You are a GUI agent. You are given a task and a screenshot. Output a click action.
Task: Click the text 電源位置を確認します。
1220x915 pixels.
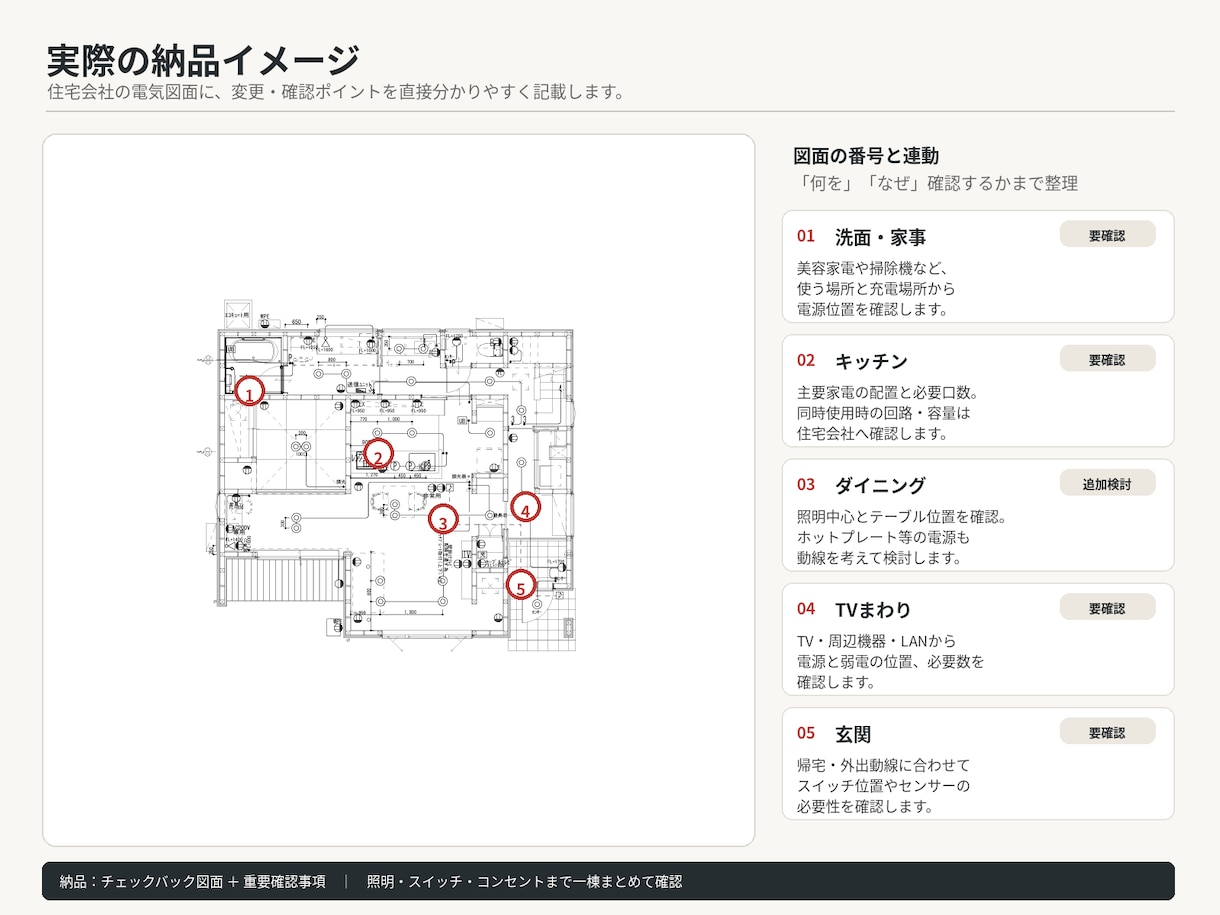pos(872,309)
